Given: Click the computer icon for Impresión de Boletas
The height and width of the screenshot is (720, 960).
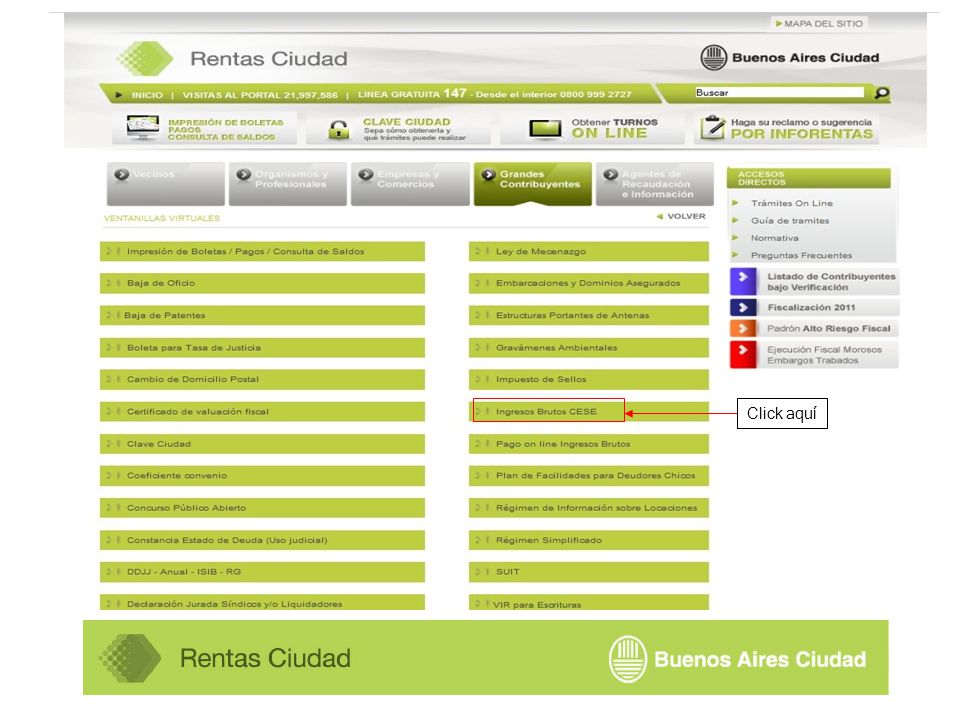Looking at the screenshot, I should (x=143, y=127).
